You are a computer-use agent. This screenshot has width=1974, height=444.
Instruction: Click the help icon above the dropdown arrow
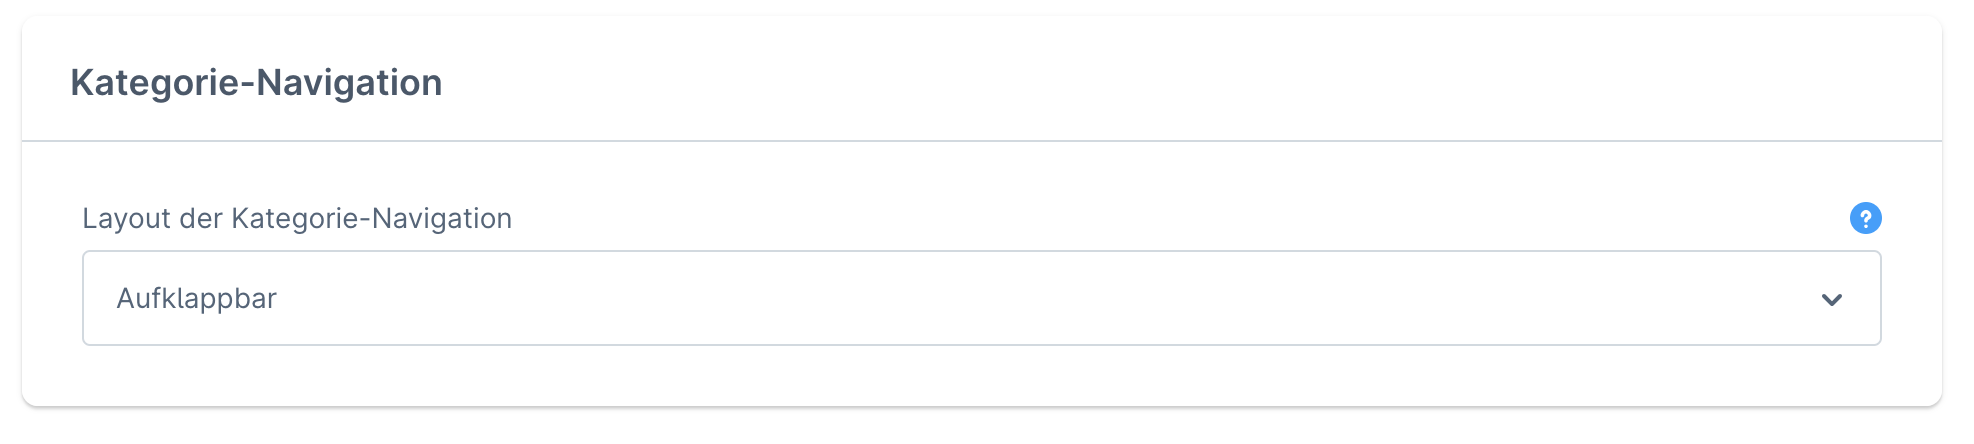tap(1865, 218)
